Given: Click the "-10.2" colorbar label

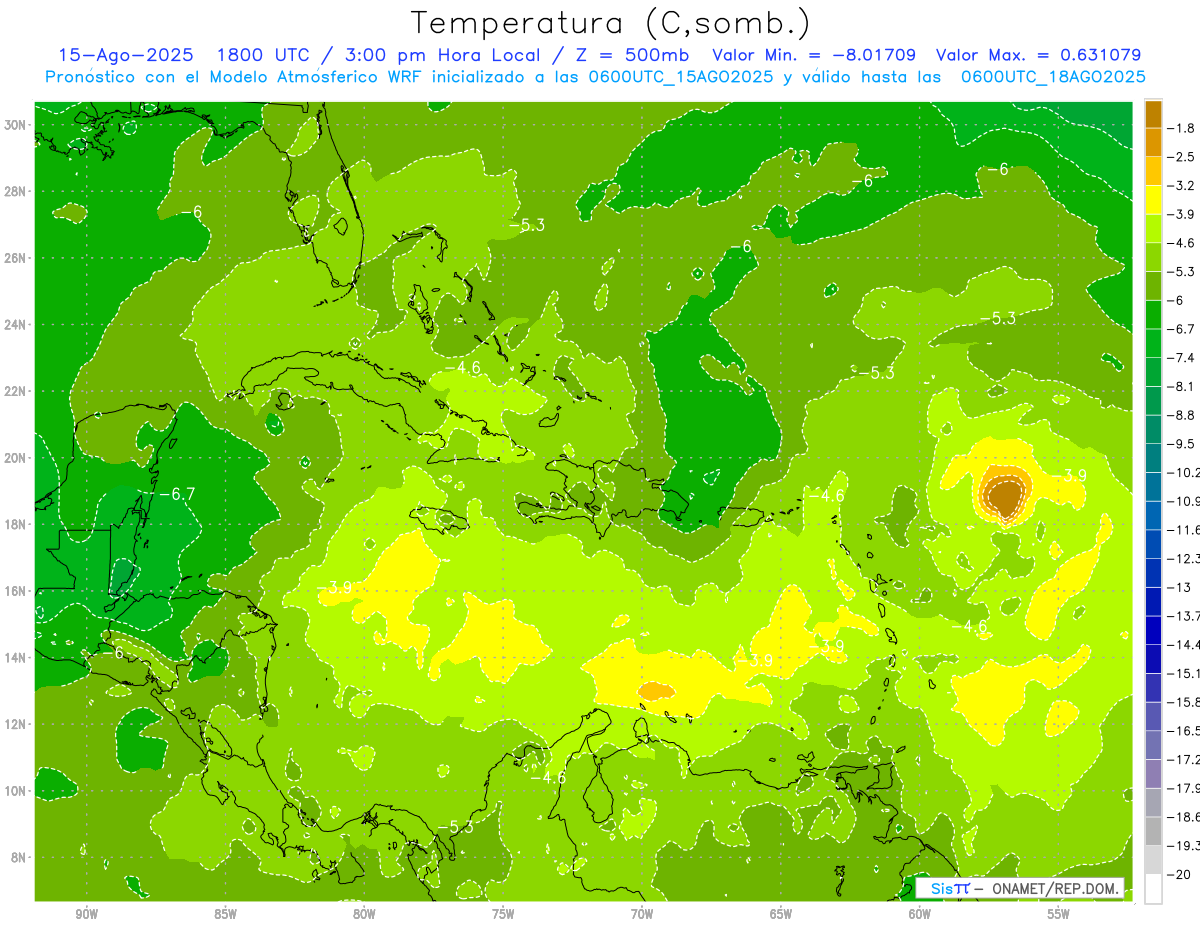Looking at the screenshot, I should pyautogui.click(x=1183, y=473).
